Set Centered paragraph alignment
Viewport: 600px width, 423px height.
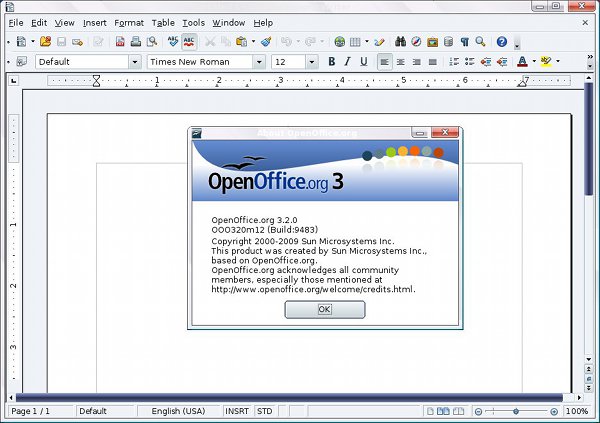click(x=401, y=62)
